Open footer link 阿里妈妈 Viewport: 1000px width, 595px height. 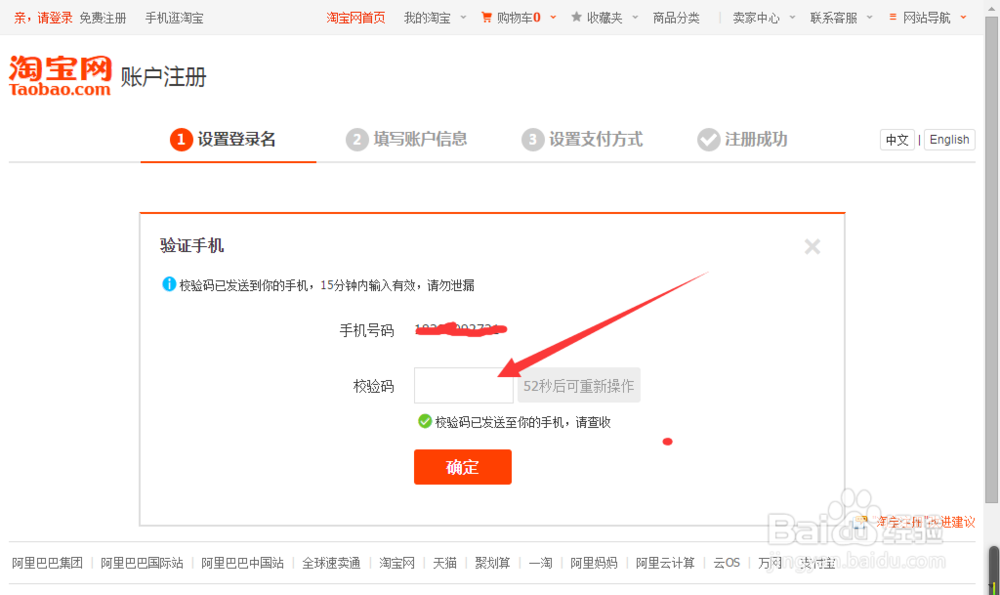pyautogui.click(x=594, y=562)
